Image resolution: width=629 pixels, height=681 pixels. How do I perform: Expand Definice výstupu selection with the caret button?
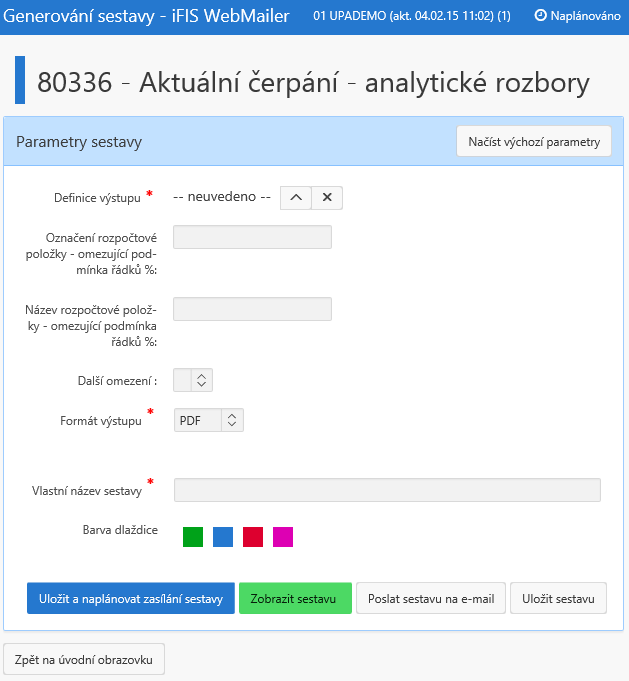coord(296,198)
